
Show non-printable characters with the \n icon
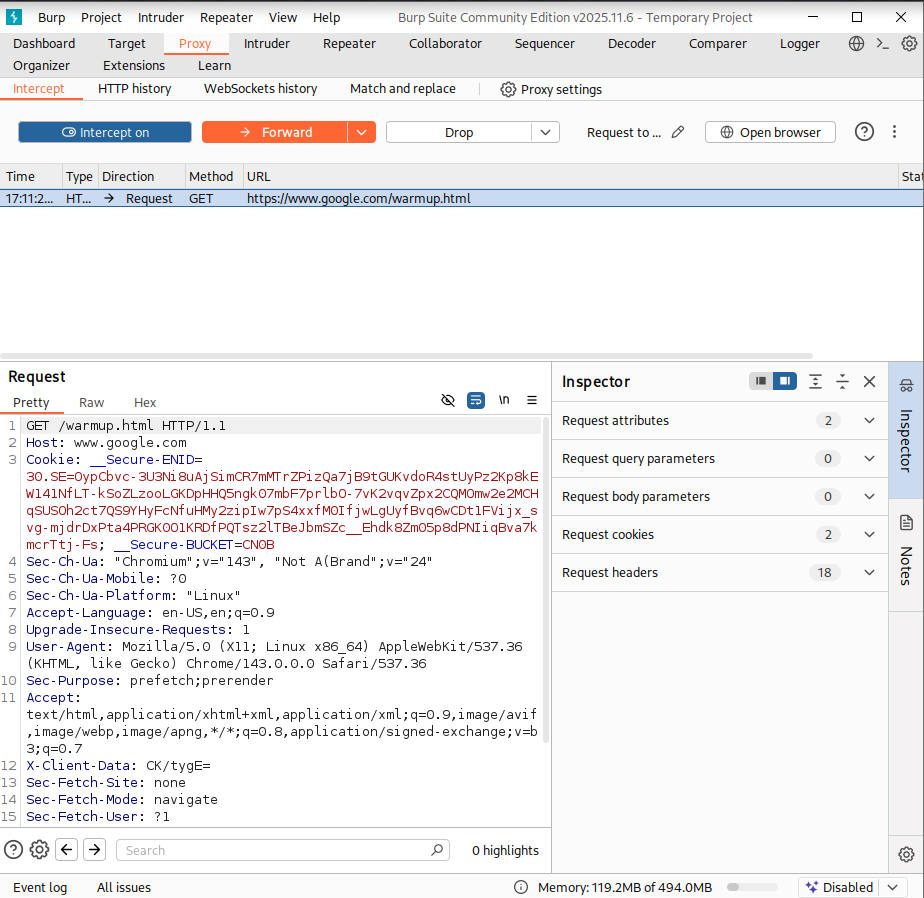click(x=504, y=400)
